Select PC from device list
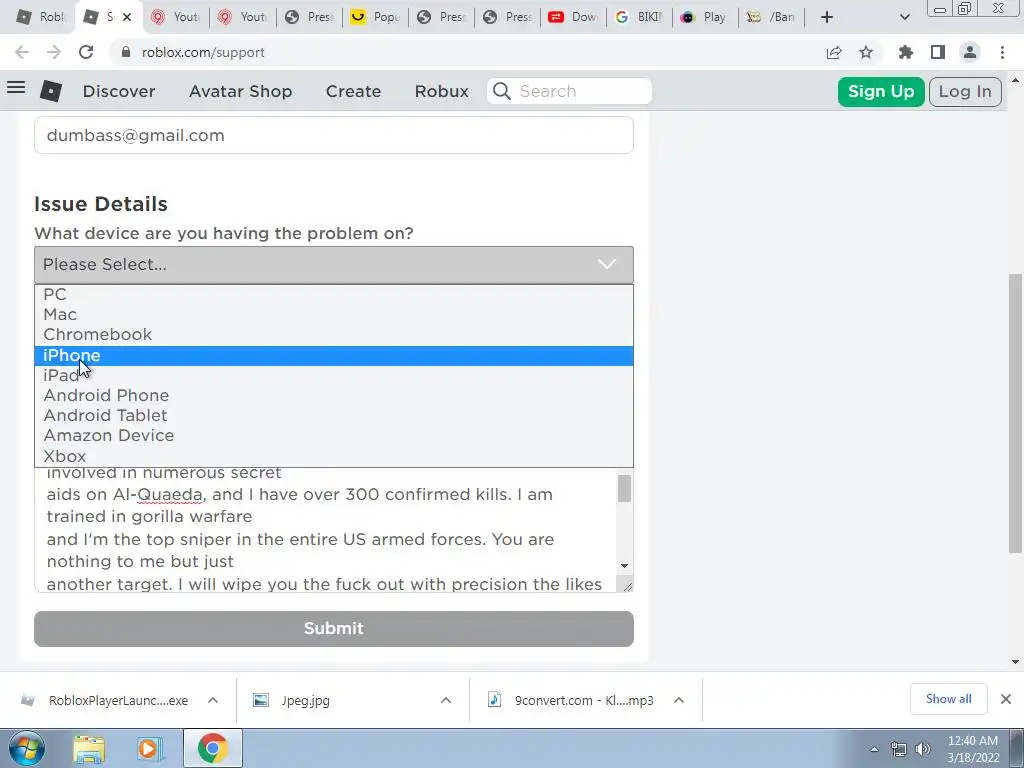 pyautogui.click(x=334, y=294)
